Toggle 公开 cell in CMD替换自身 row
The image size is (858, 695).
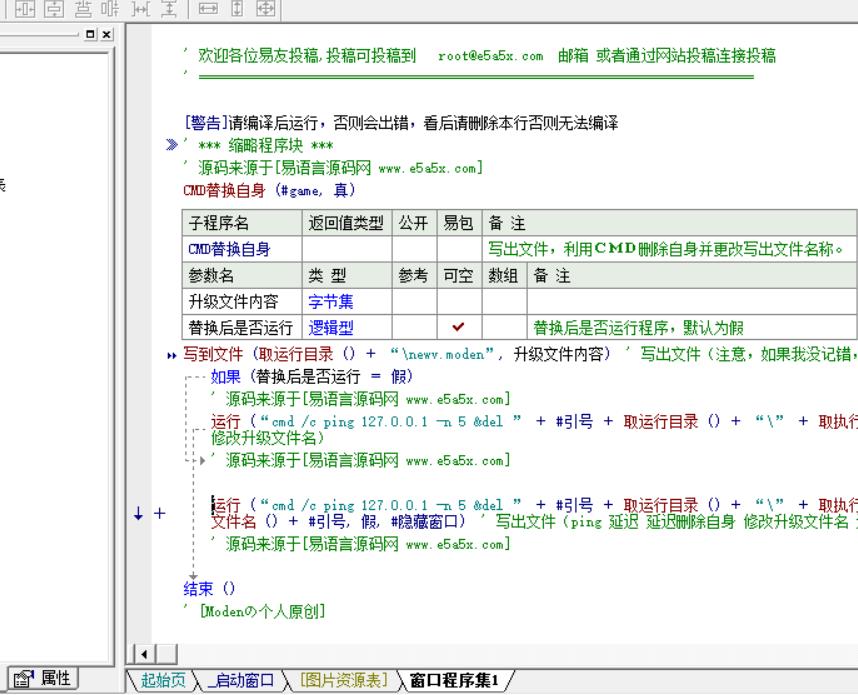[414, 250]
